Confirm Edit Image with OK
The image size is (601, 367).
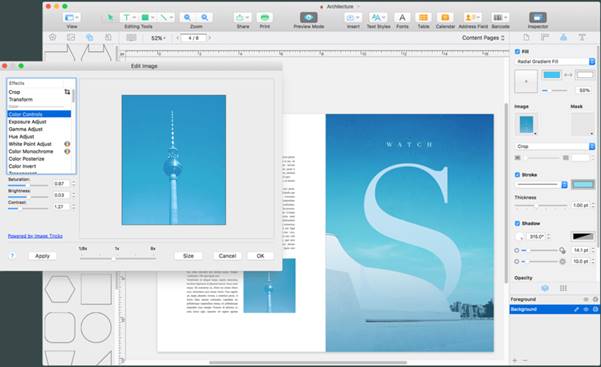[x=260, y=256]
